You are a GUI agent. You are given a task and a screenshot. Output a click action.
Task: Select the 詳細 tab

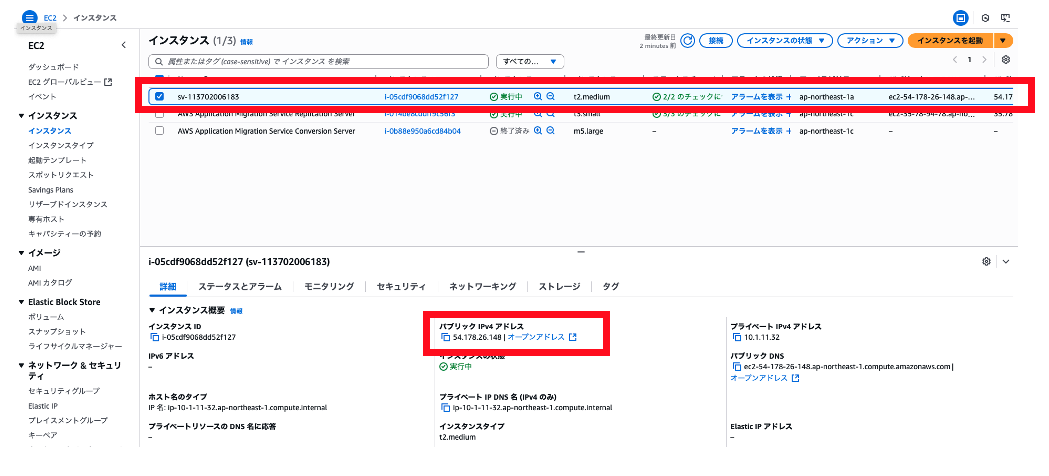(x=168, y=286)
